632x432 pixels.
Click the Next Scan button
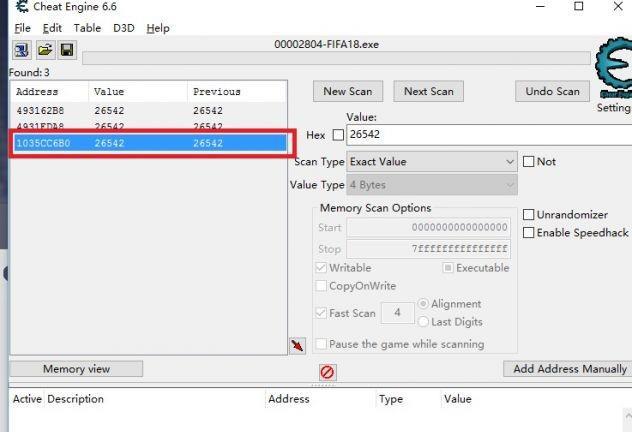pyautogui.click(x=428, y=91)
